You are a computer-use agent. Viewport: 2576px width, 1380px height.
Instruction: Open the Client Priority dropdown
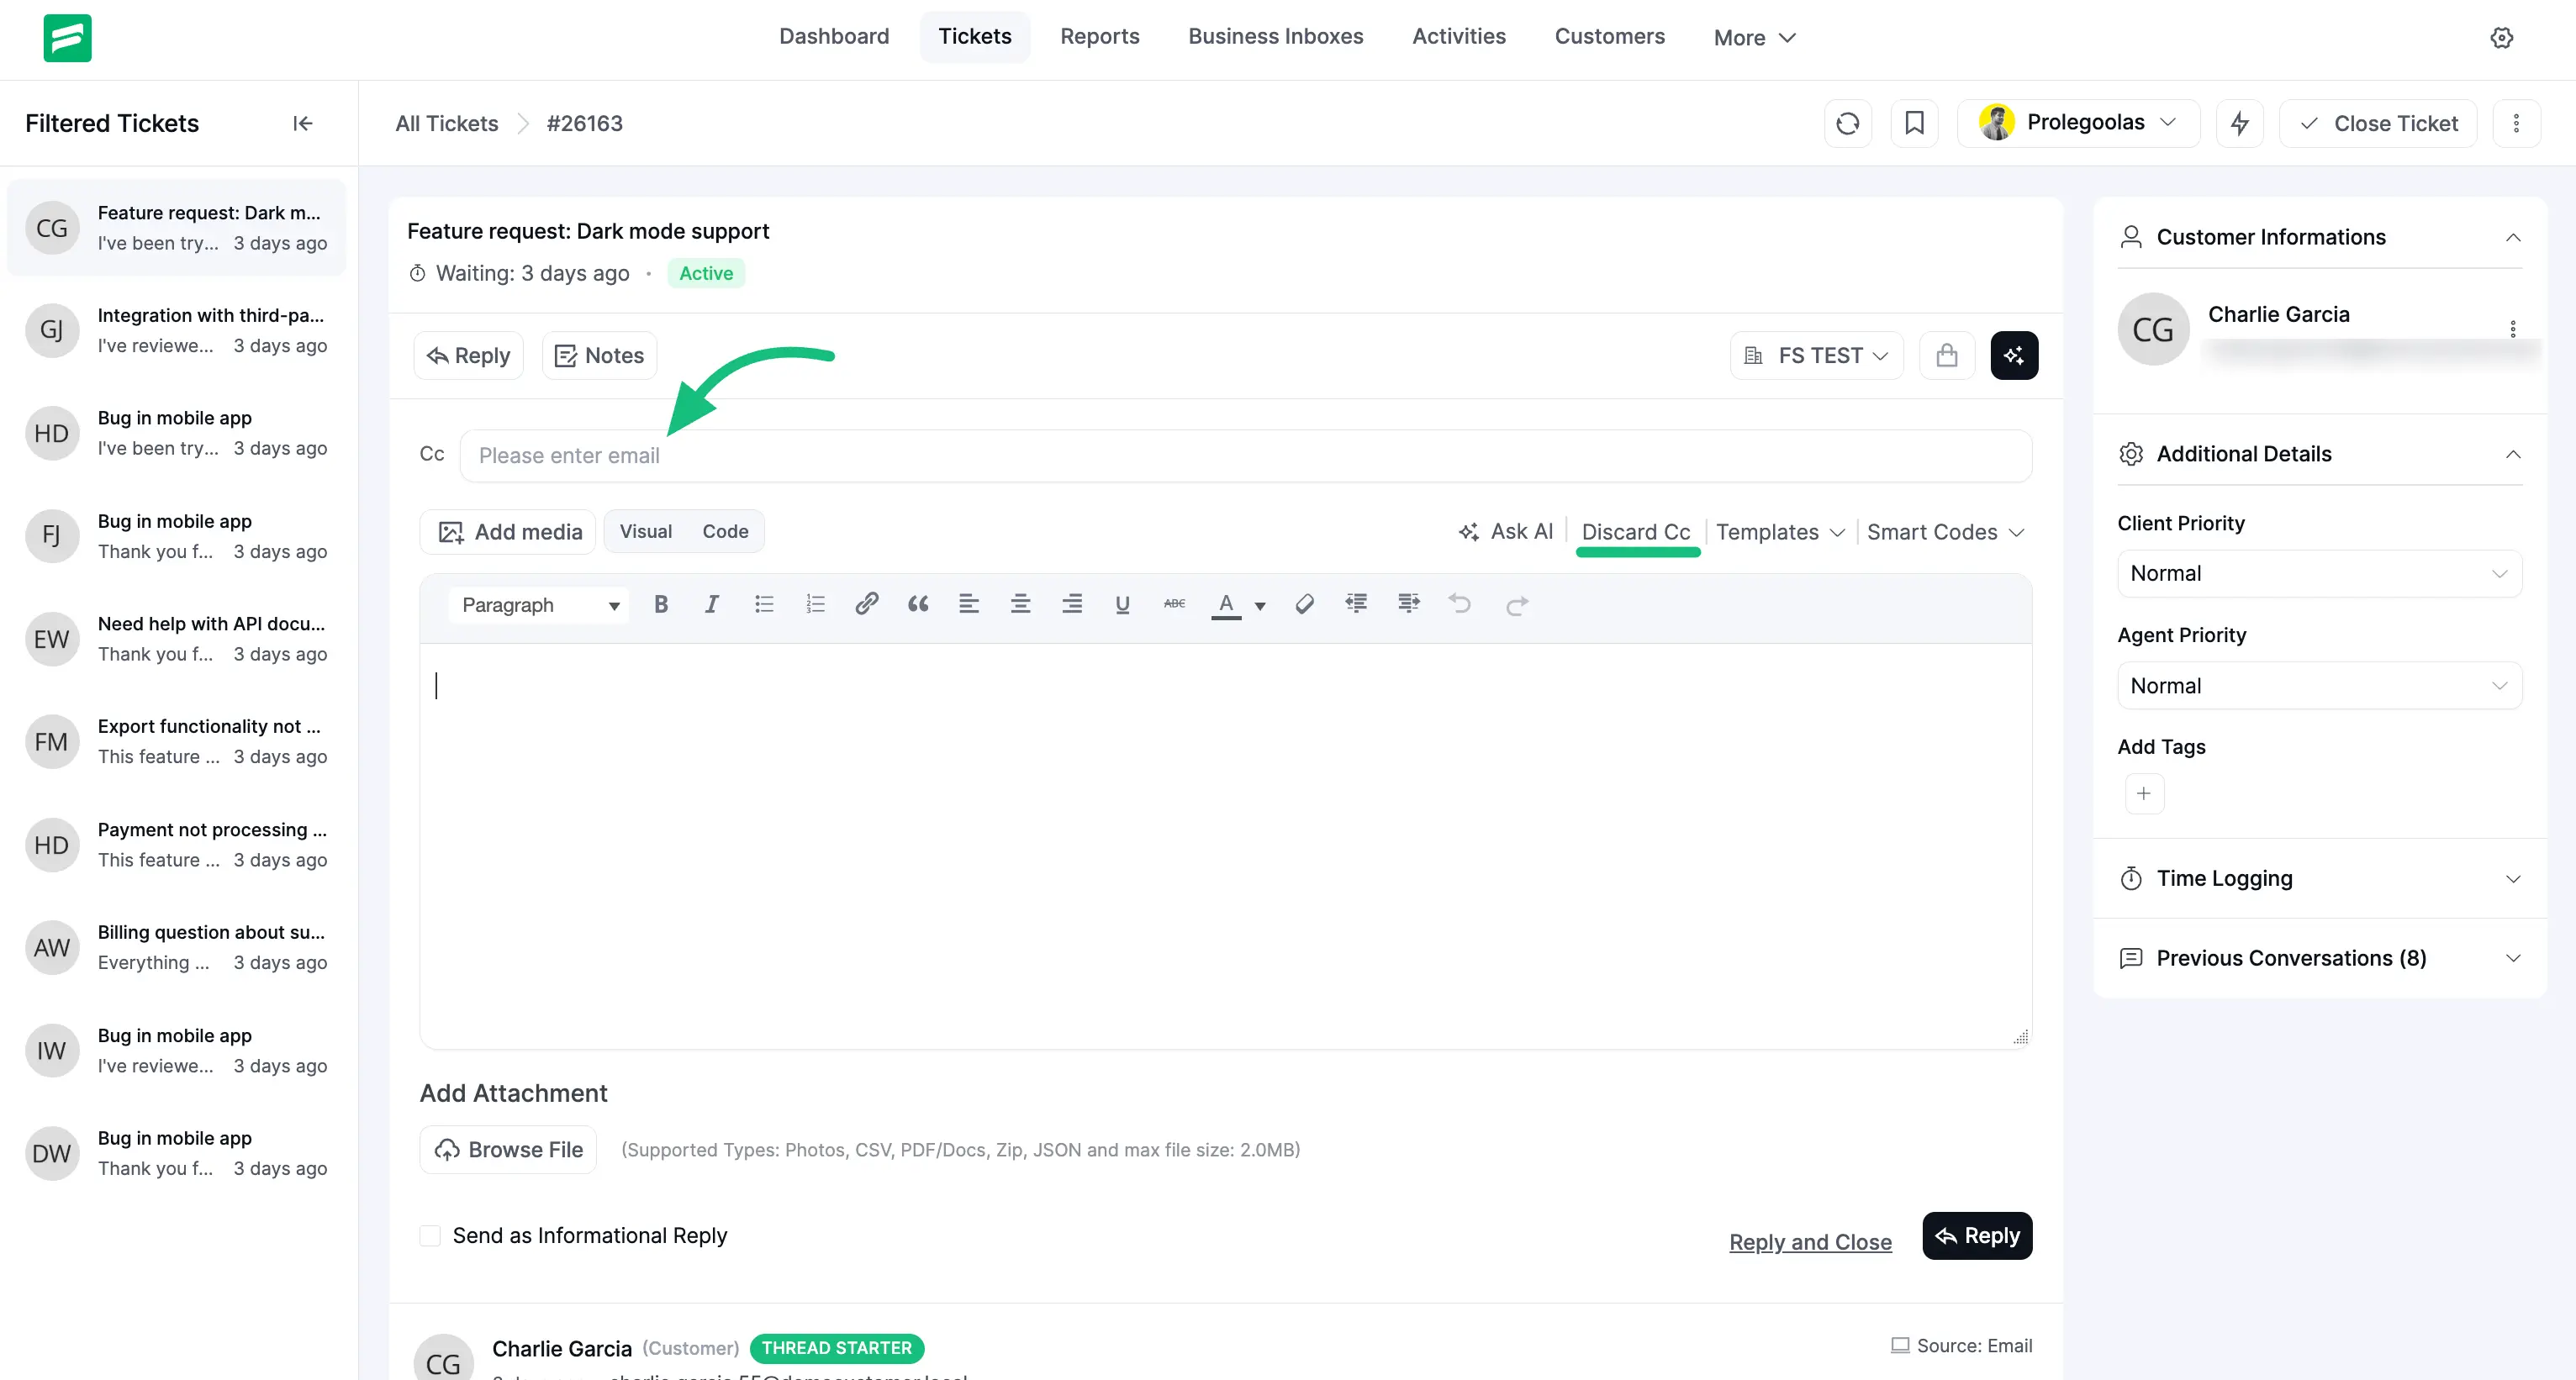[x=2318, y=573]
